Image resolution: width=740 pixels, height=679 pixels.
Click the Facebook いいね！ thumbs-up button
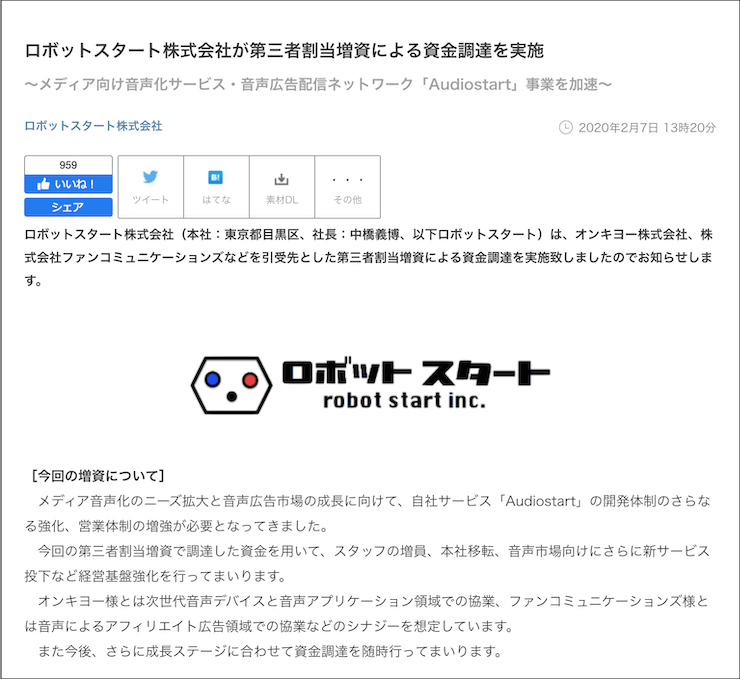tap(68, 184)
